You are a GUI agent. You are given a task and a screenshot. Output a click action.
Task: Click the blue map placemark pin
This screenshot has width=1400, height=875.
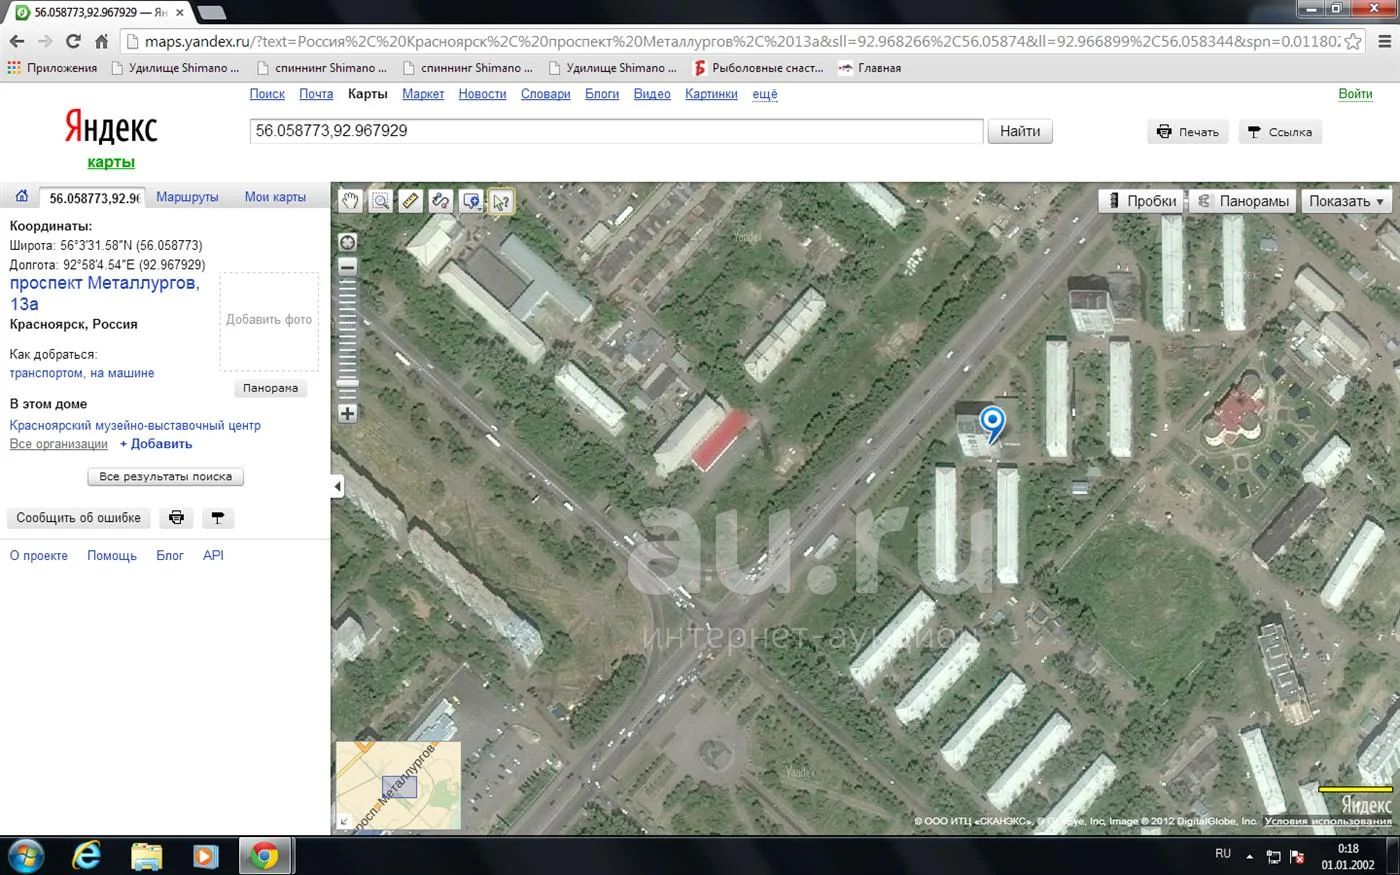pos(992,424)
